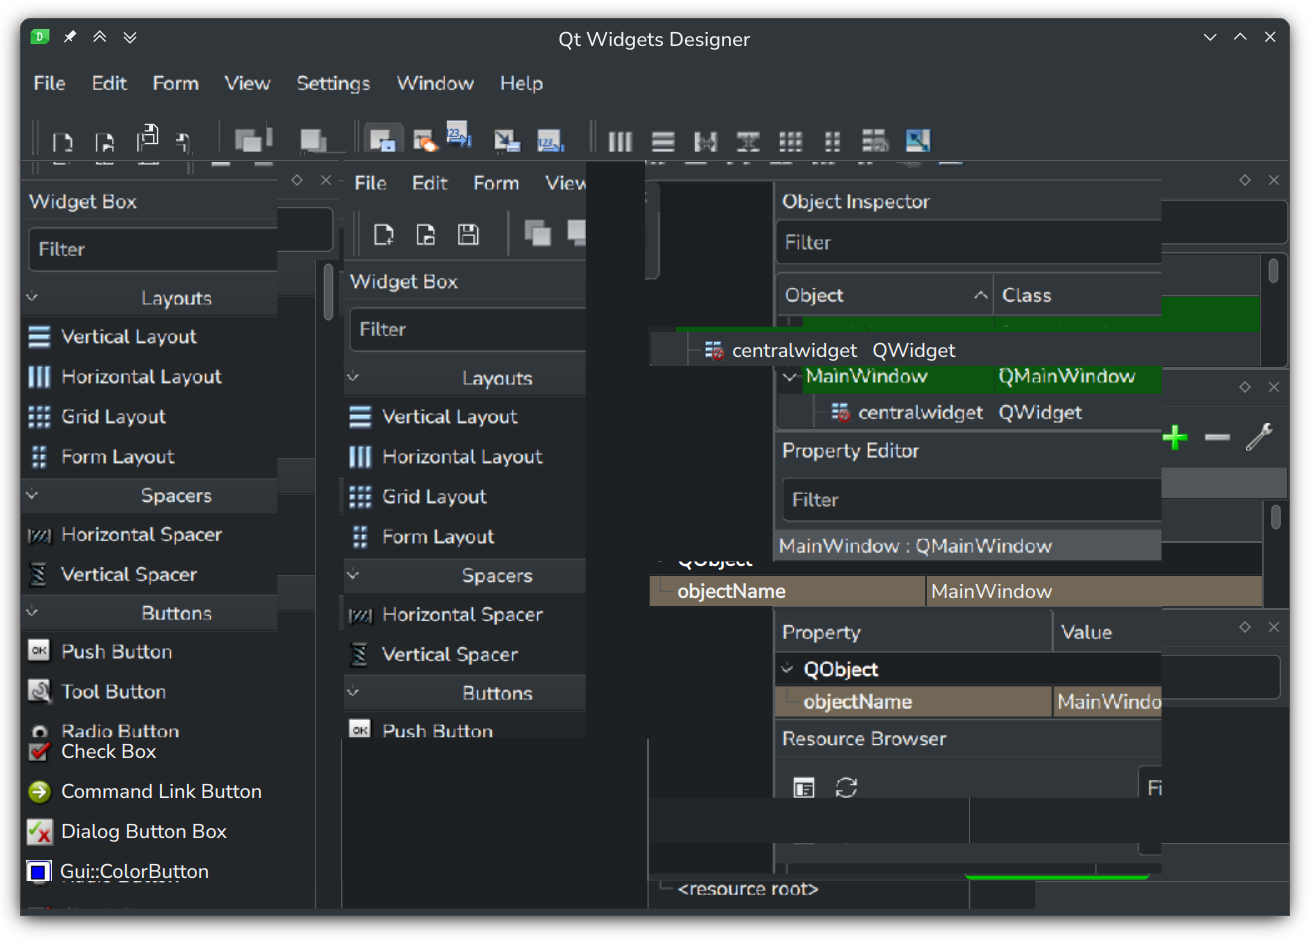Select the "Radio Button" widget entry
This screenshot has width=1315, height=946.
click(120, 731)
